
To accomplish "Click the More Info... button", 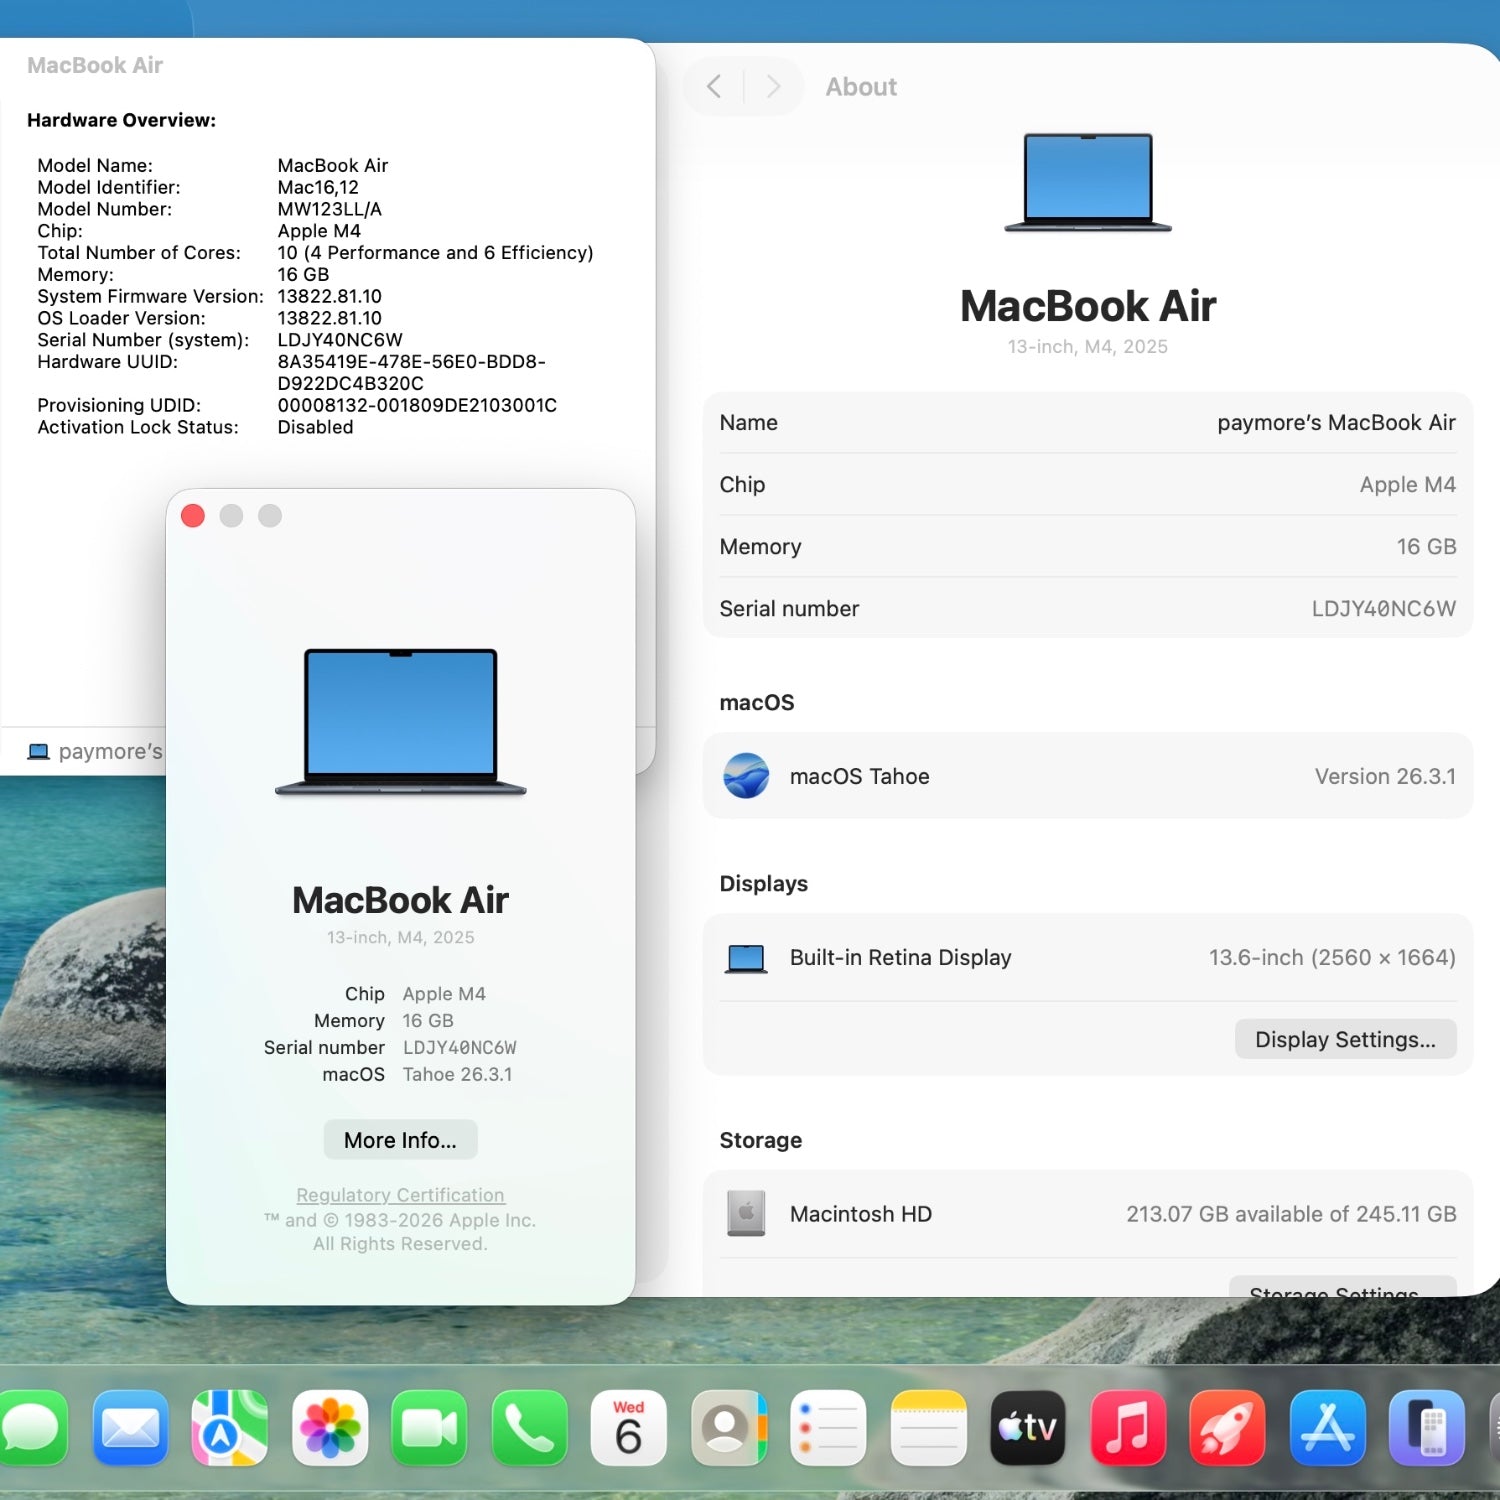I will click(400, 1140).
